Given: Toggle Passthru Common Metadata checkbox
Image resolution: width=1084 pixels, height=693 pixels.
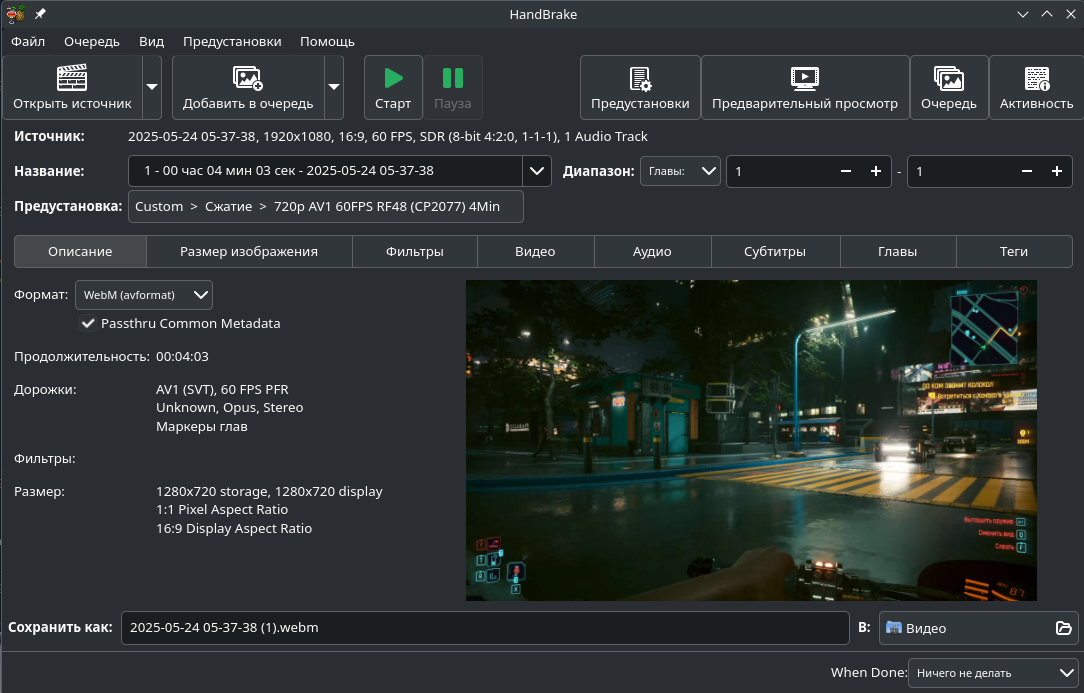Looking at the screenshot, I should point(88,324).
